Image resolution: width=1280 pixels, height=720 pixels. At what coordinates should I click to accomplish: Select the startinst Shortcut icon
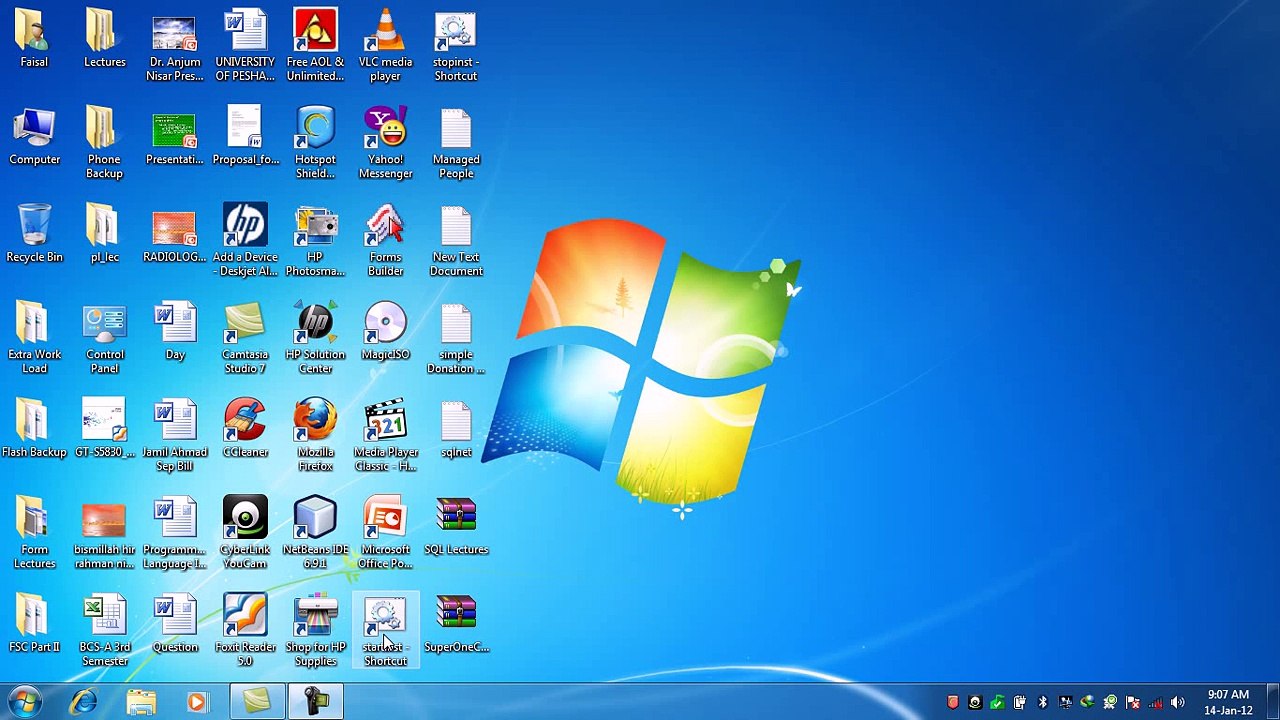[385, 631]
